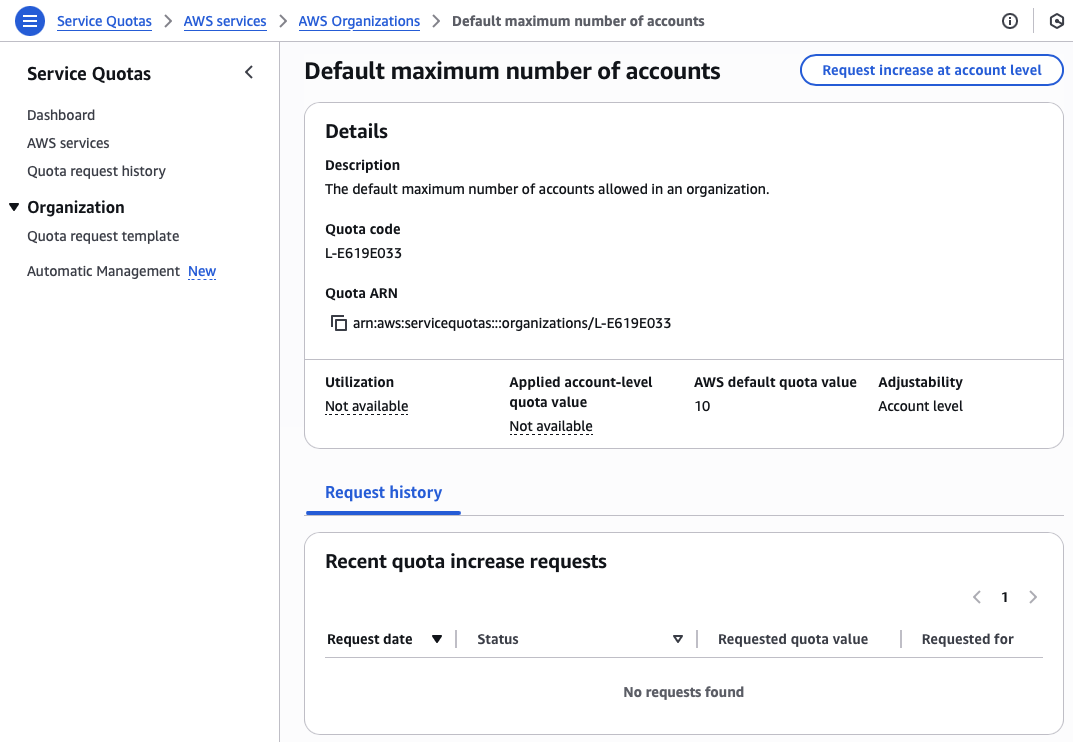Open Automatic Management in sidebar
The width and height of the screenshot is (1073, 742).
(x=103, y=271)
